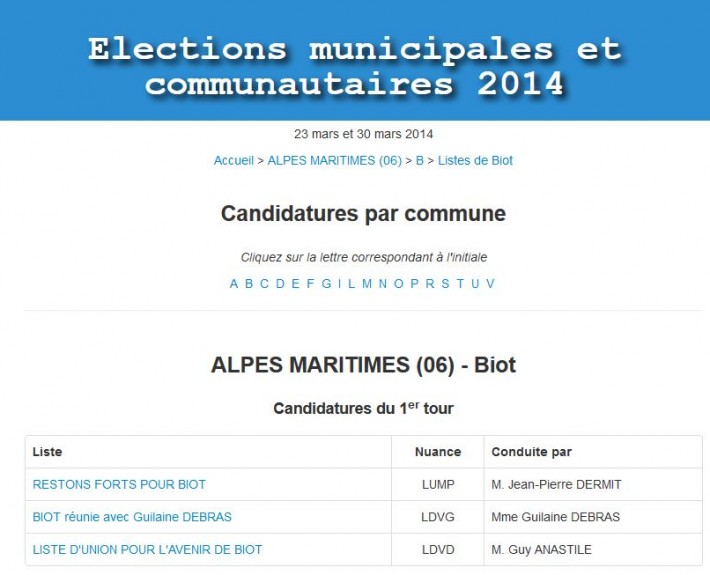Pick letter L in alphabet index
710x575 pixels.
351,283
